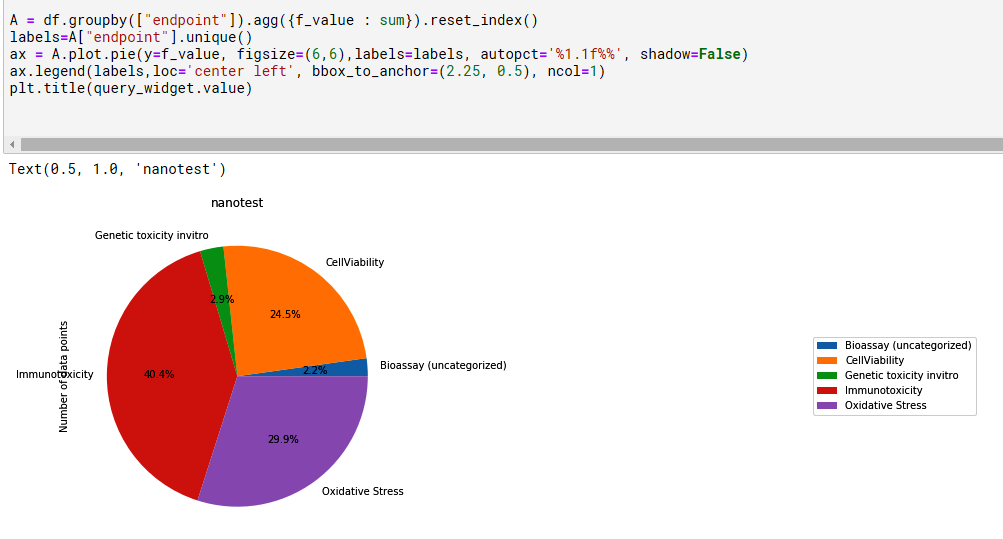This screenshot has width=1003, height=539.
Task: Click the 40.4% percentage label
Action: (x=159, y=374)
